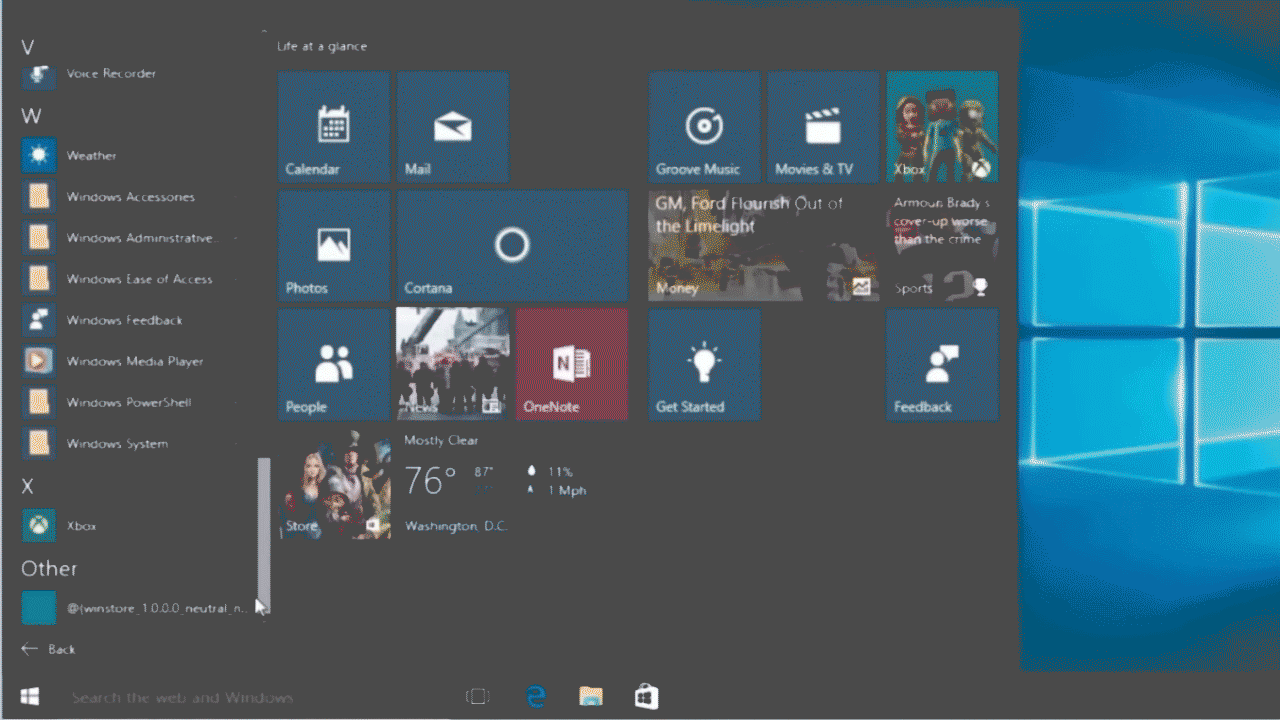Viewport: 1280px width, 720px height.
Task: Open the News live tile
Action: 453,365
